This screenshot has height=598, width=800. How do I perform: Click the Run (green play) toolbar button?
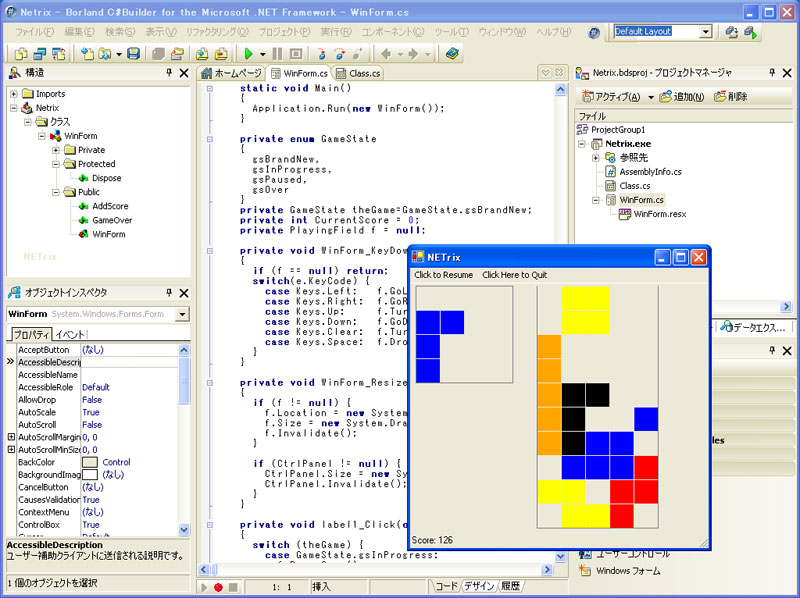tap(248, 54)
